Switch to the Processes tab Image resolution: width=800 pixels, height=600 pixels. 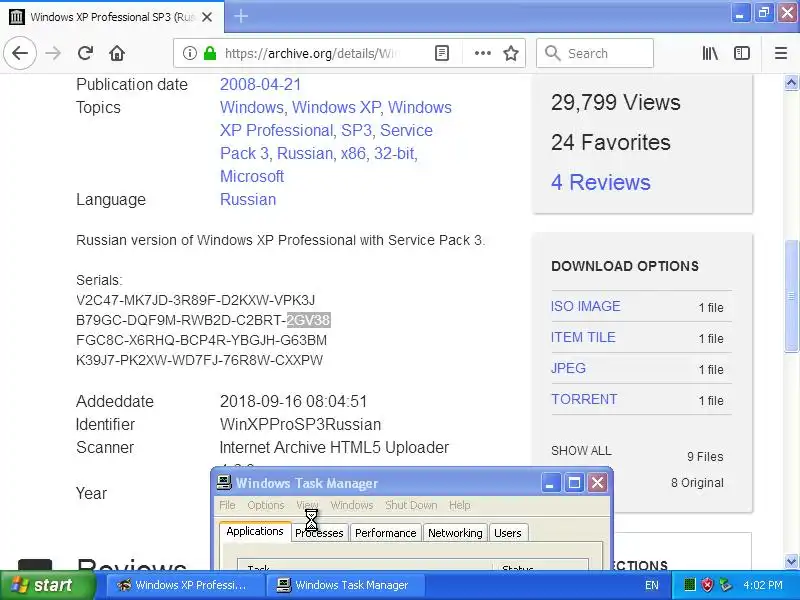(319, 533)
